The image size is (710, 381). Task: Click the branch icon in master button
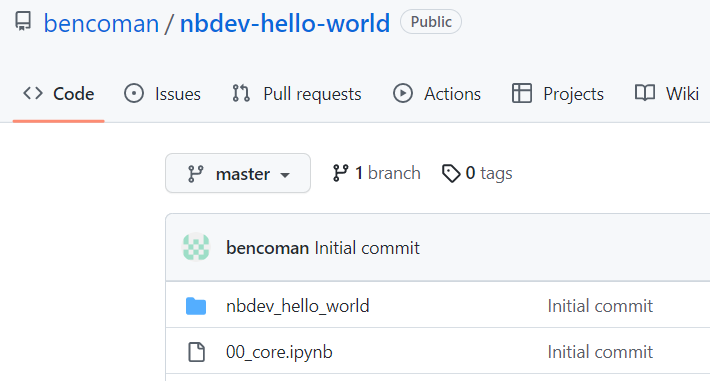tap(195, 174)
